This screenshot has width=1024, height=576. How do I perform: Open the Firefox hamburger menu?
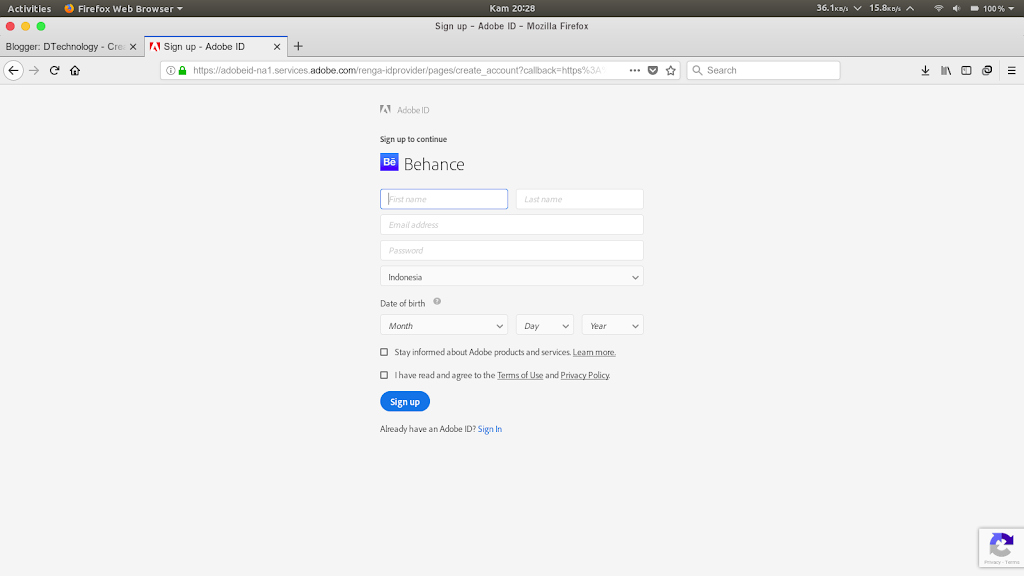click(x=1011, y=70)
